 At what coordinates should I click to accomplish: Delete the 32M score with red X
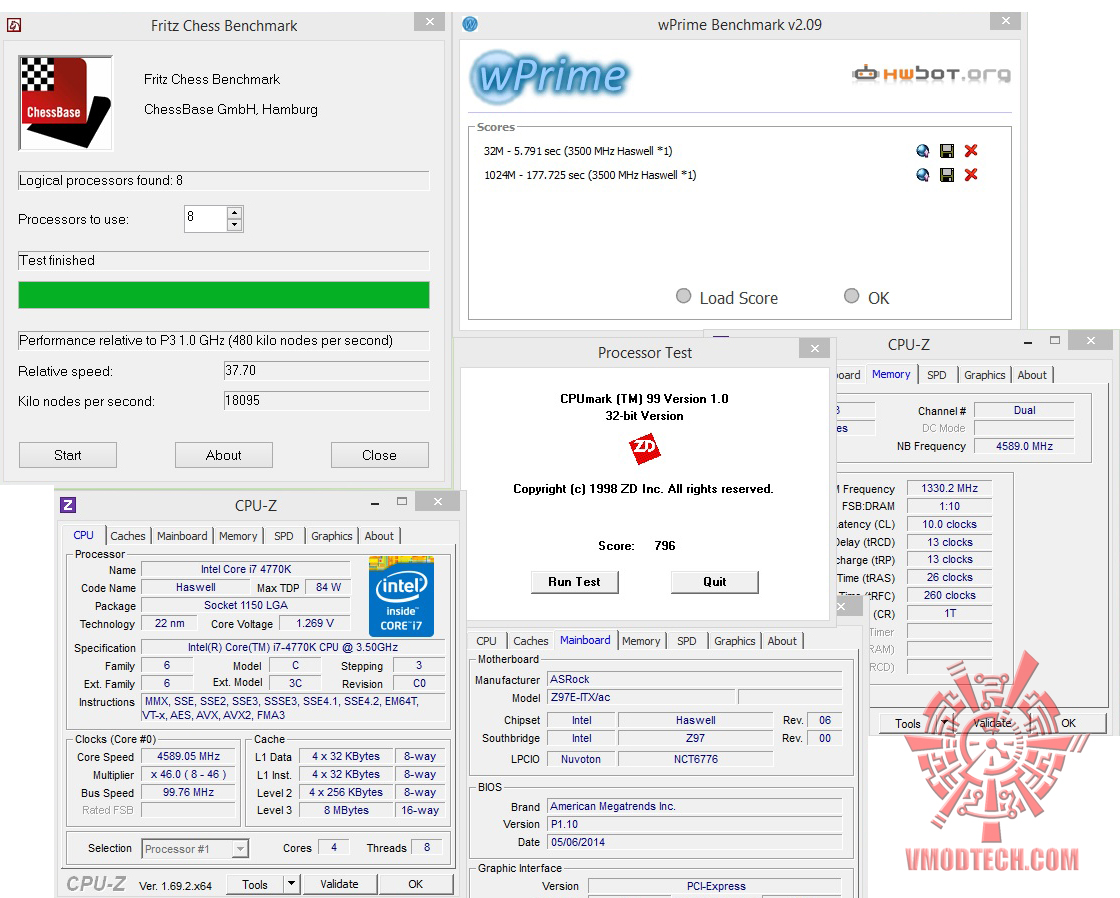tap(971, 151)
